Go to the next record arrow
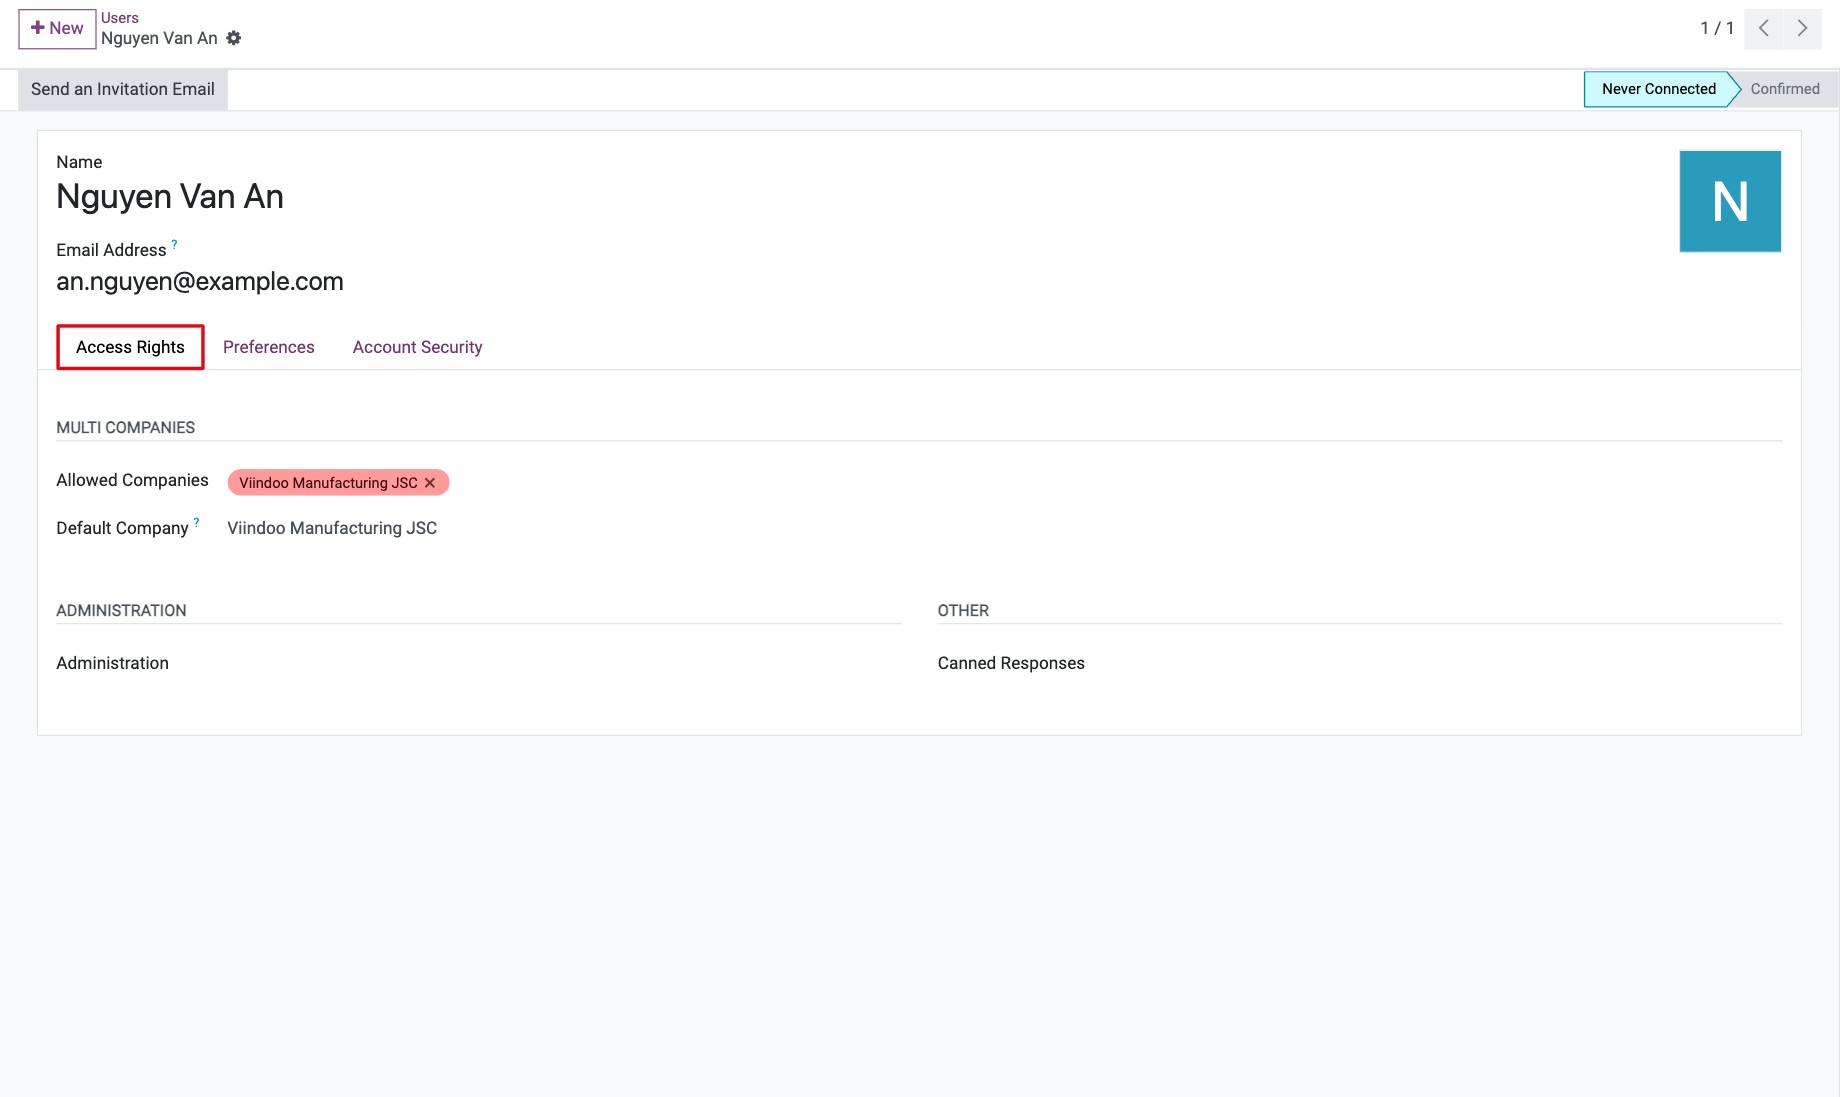This screenshot has width=1840, height=1097. [1802, 28]
